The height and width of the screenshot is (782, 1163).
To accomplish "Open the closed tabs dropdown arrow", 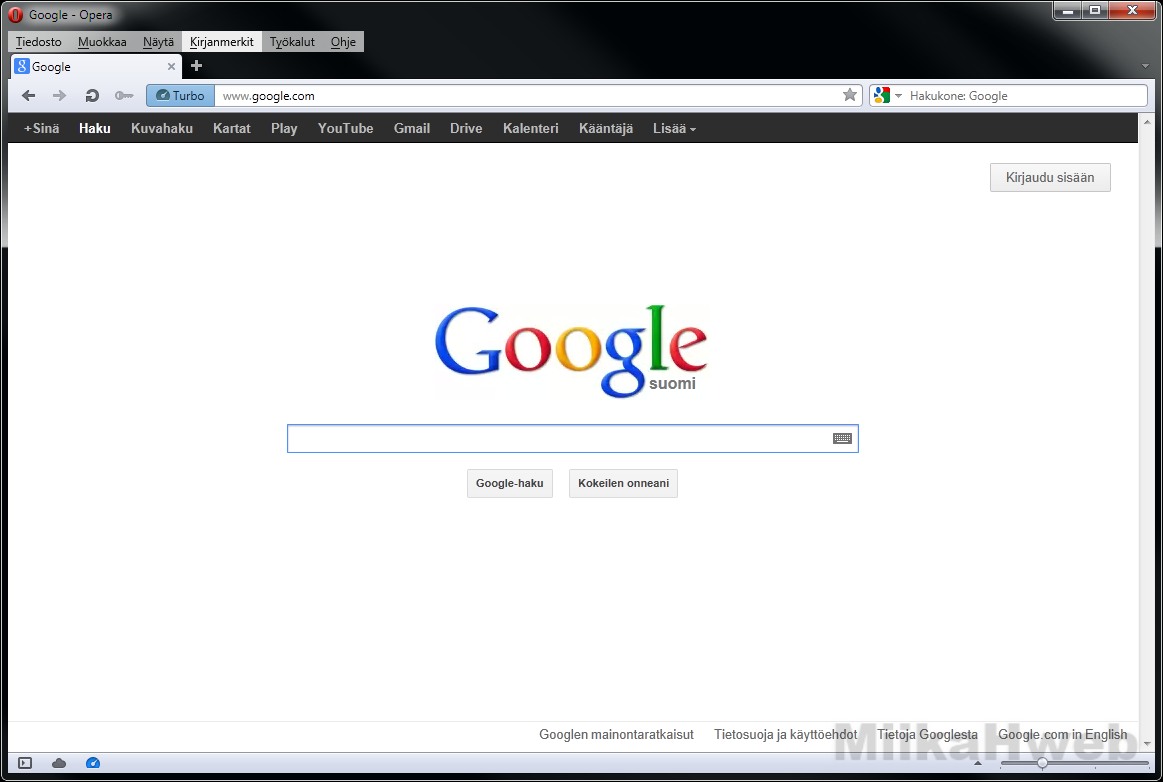I will click(1145, 66).
